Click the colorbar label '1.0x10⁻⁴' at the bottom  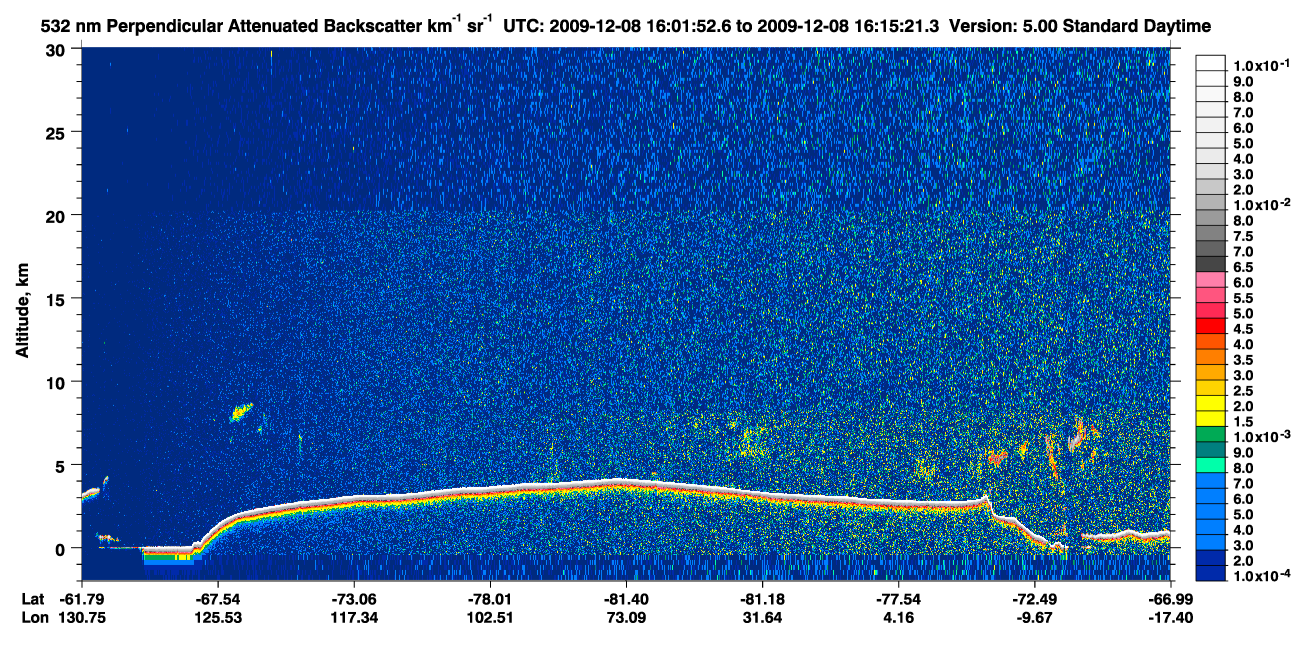pos(1260,577)
